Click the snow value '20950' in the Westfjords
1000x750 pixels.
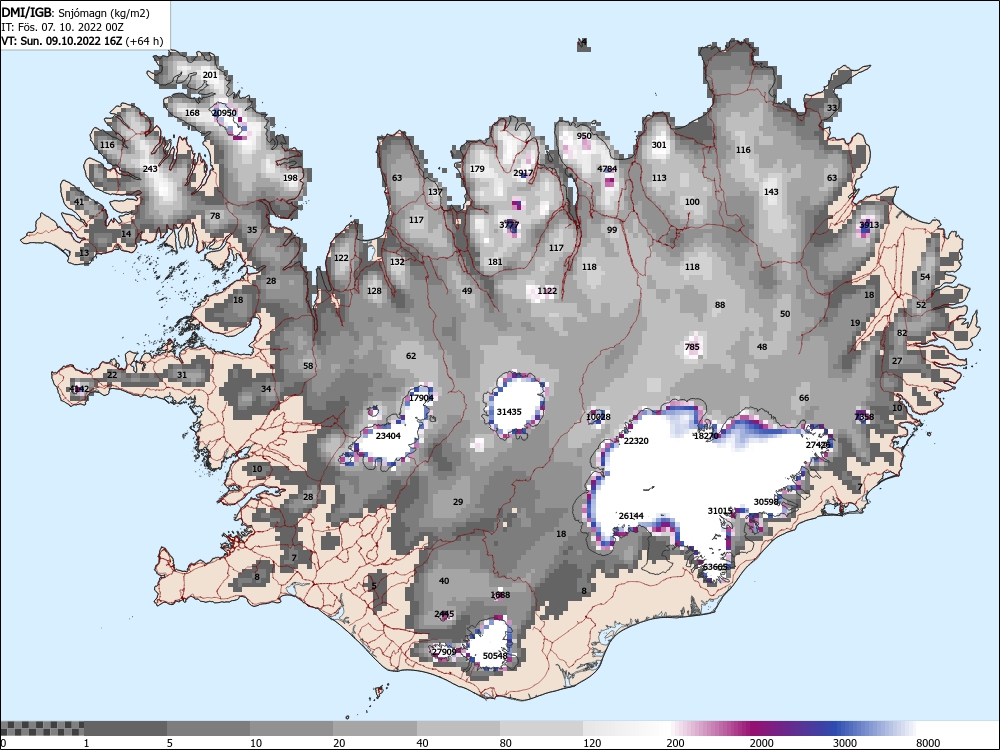click(224, 113)
